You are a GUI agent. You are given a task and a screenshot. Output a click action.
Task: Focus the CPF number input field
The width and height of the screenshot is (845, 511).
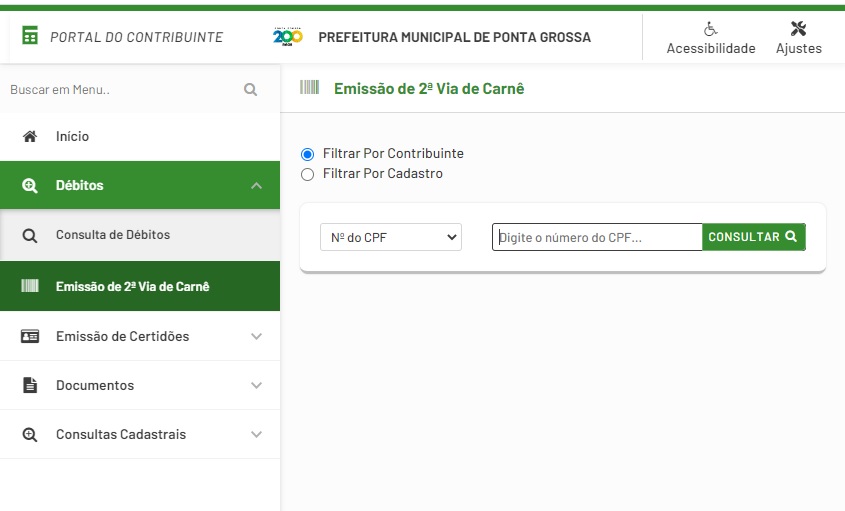[x=597, y=237]
